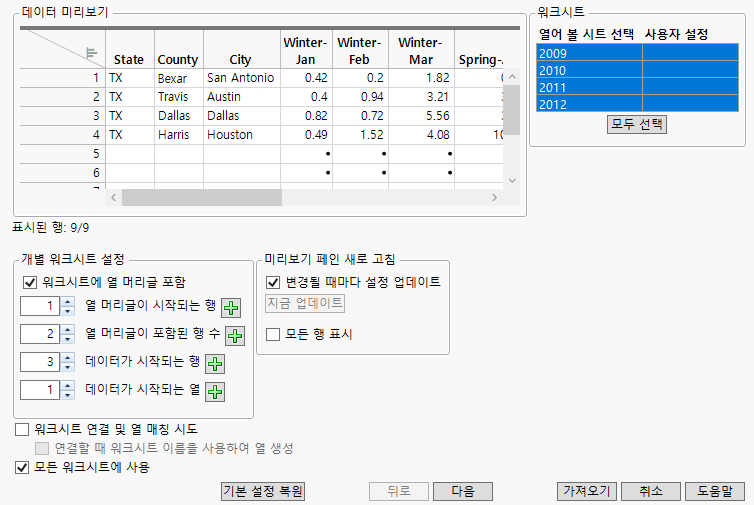Decrease 열 머리글이 포함된 행 수 down arrow
Image resolution: width=754 pixels, height=505 pixels.
[68, 339]
